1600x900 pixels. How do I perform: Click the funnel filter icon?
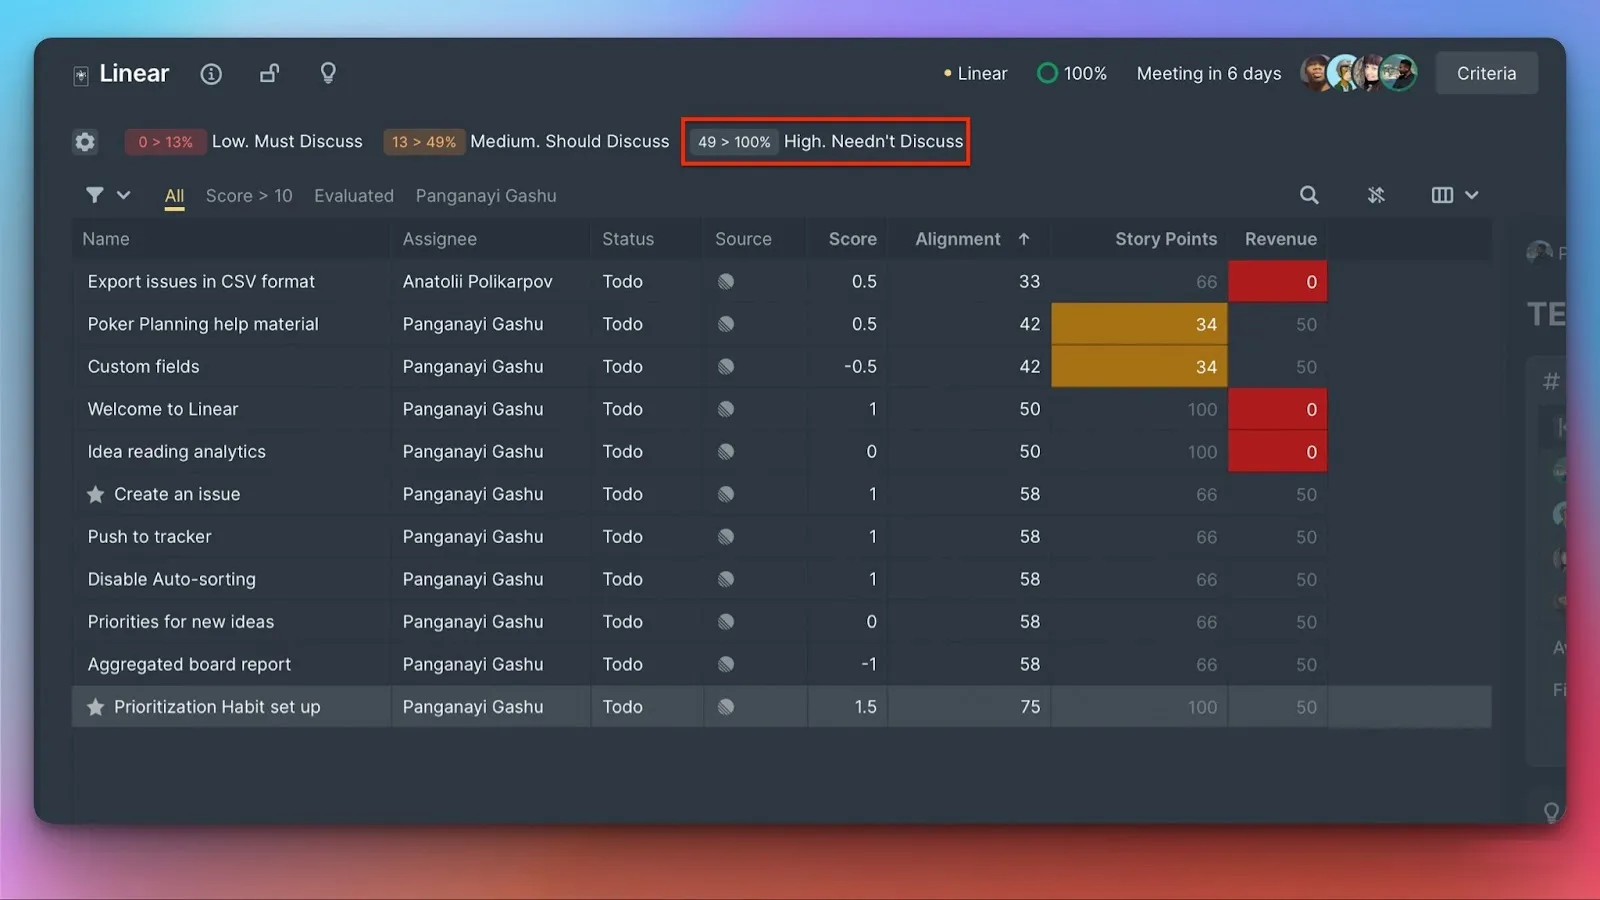tap(94, 195)
